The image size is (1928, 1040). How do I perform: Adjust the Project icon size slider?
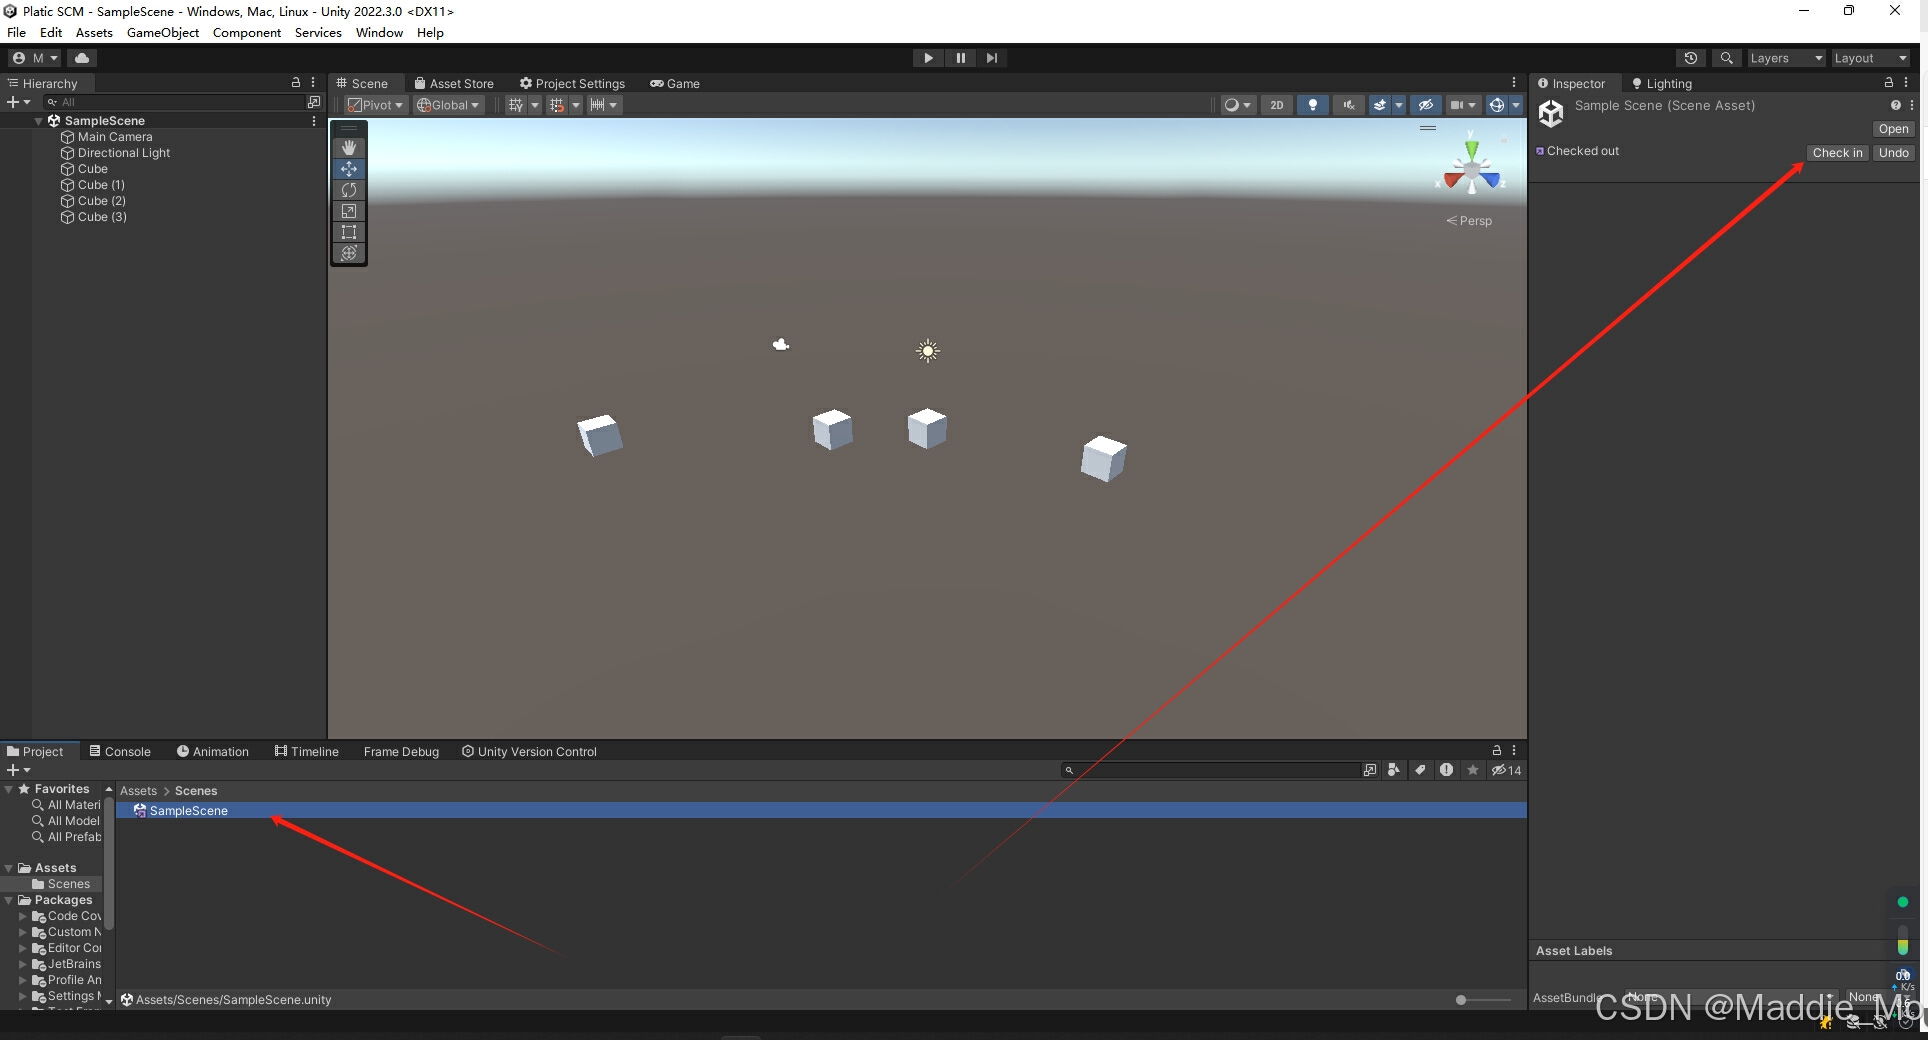click(x=1484, y=1000)
